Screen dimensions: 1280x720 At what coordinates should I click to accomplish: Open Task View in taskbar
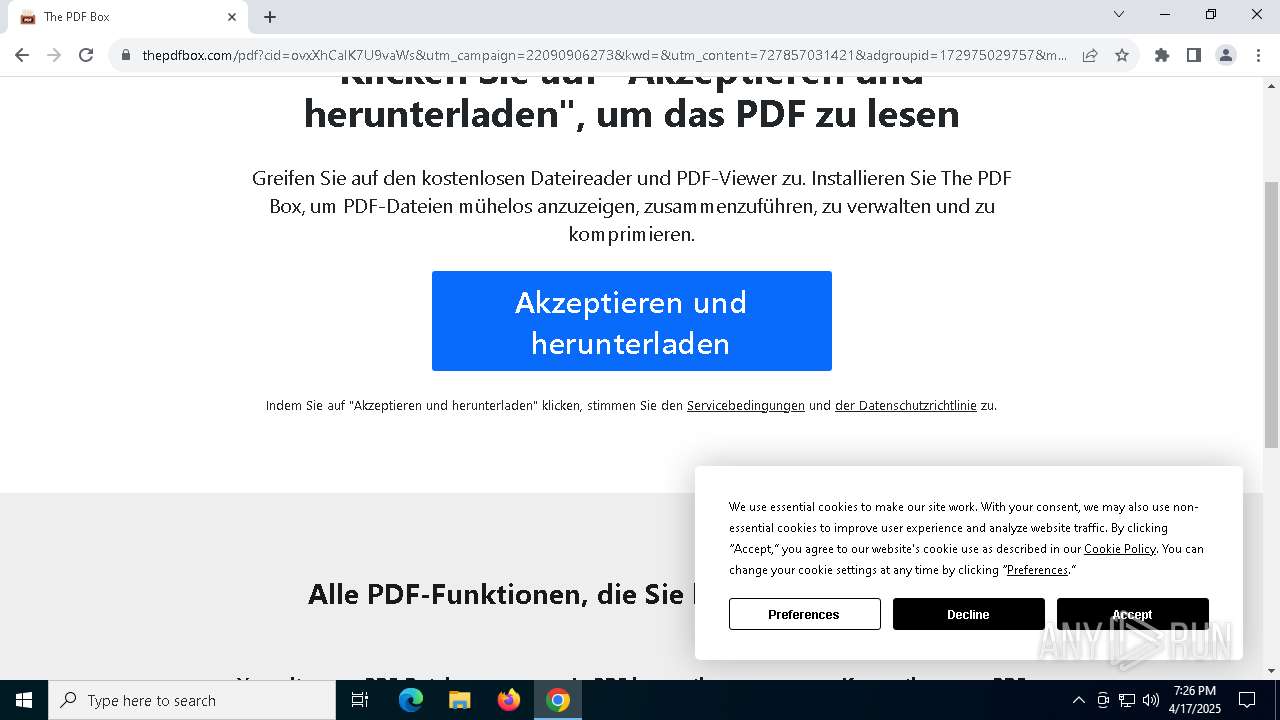coord(360,700)
